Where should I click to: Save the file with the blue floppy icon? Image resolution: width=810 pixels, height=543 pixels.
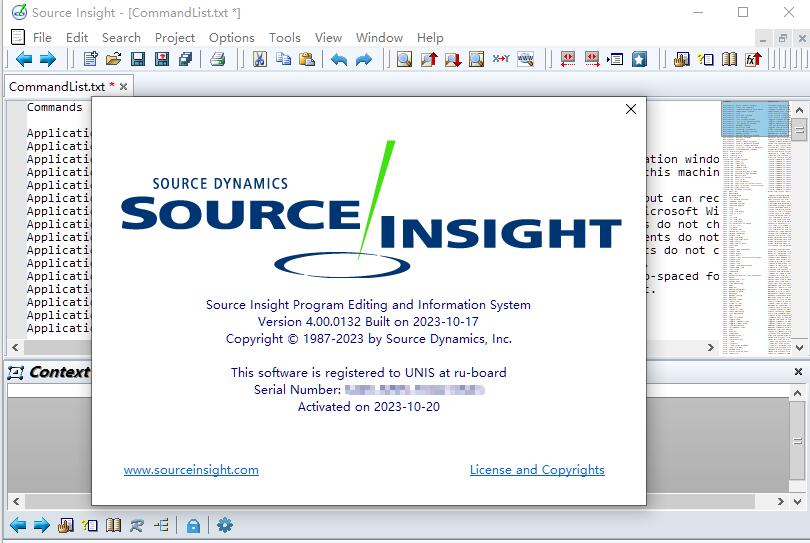[x=138, y=59]
